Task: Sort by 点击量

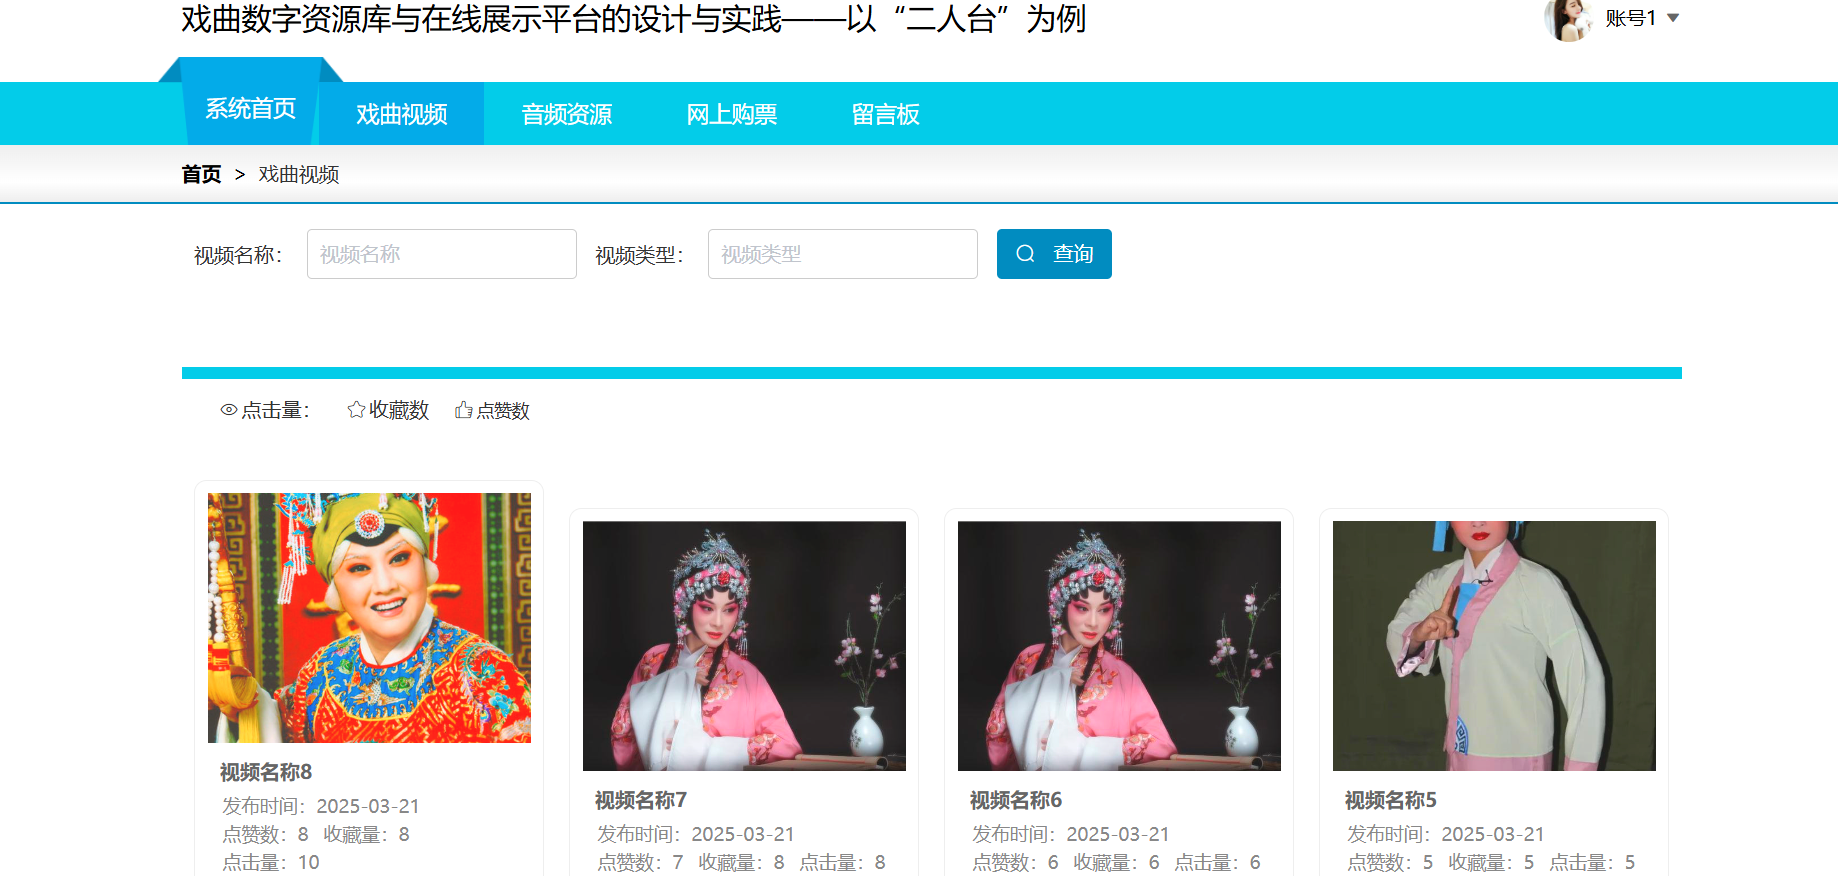Action: point(266,410)
